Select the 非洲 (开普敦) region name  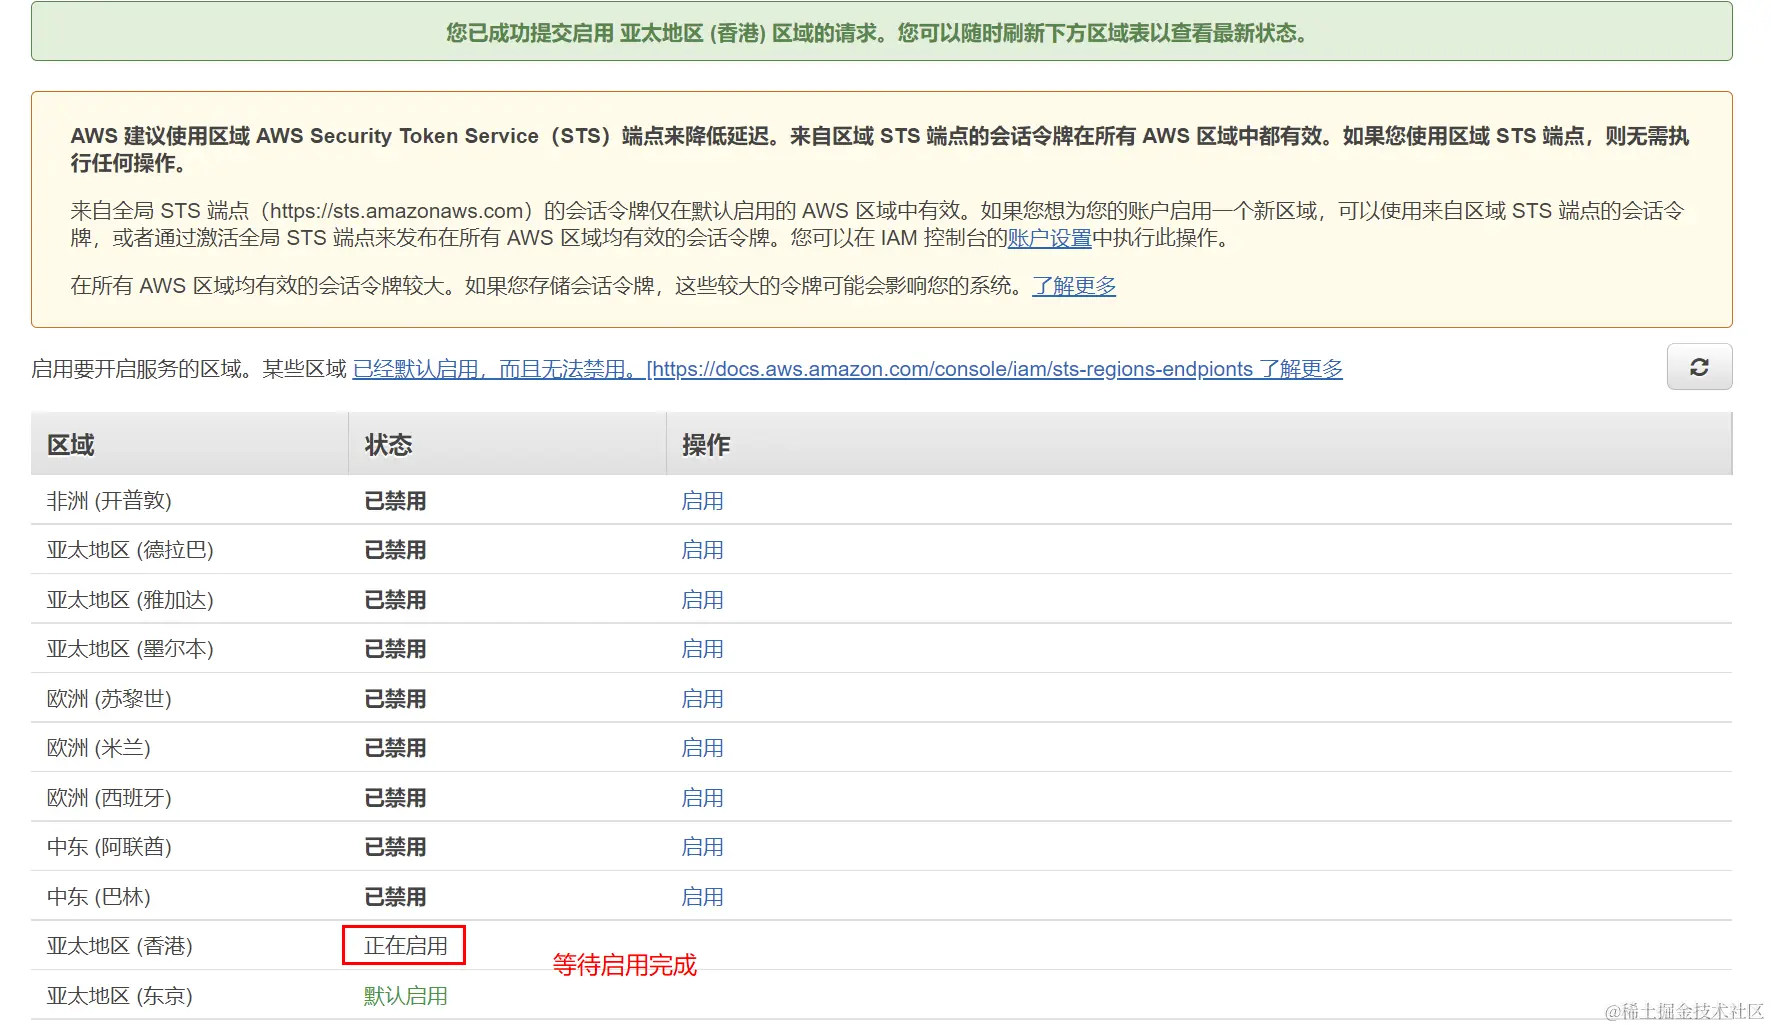(109, 501)
